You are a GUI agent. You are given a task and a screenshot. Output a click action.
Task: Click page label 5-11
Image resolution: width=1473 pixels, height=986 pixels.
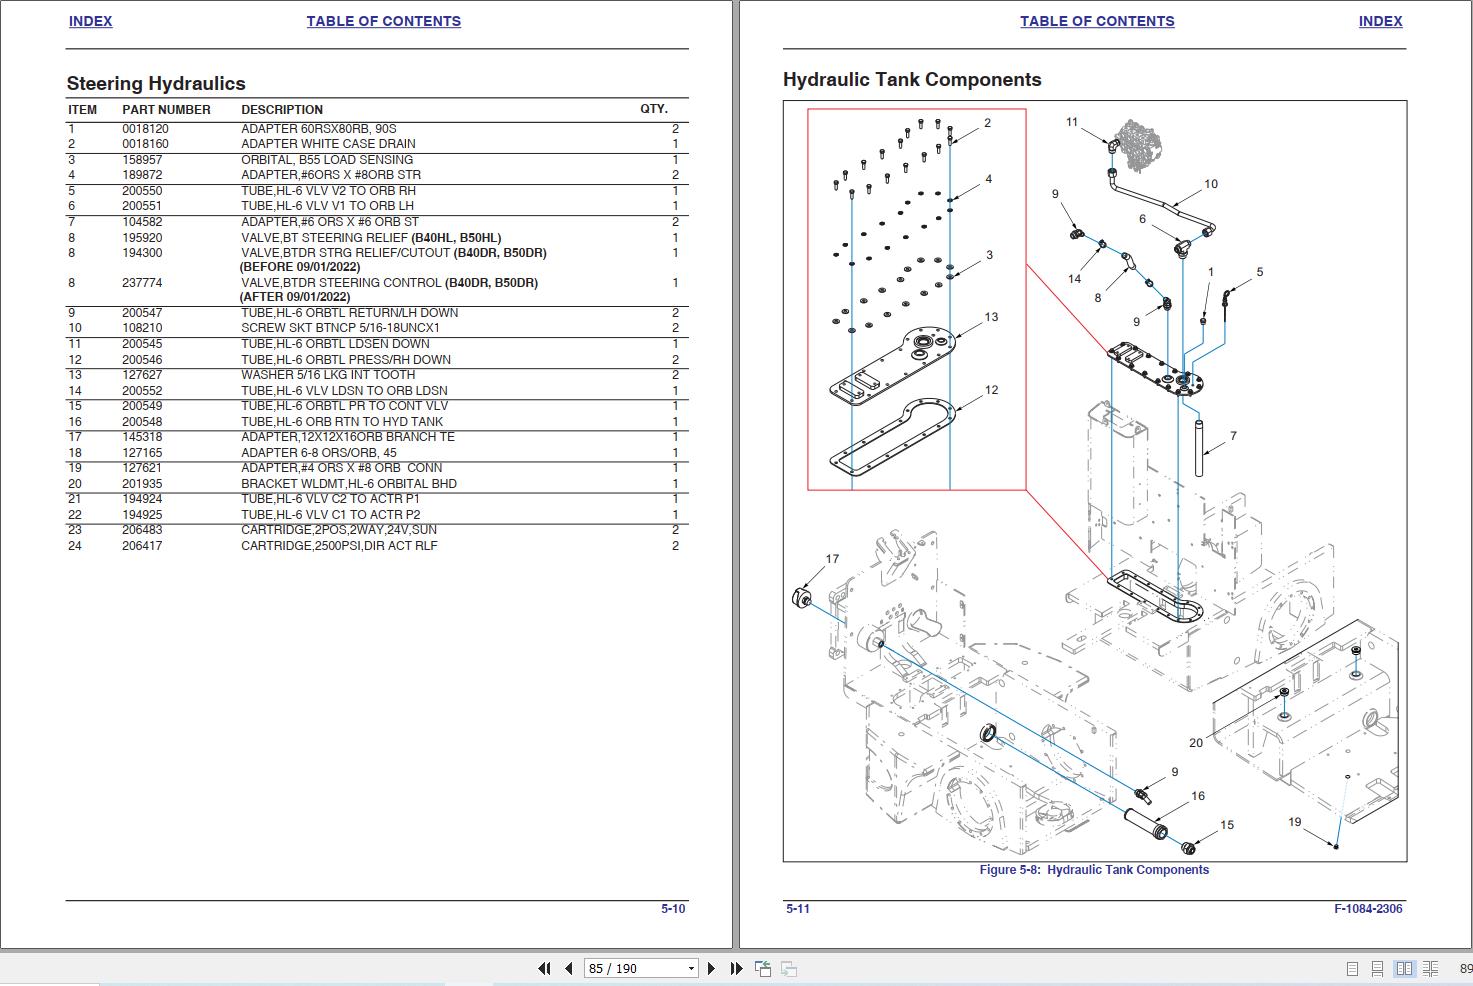point(798,909)
